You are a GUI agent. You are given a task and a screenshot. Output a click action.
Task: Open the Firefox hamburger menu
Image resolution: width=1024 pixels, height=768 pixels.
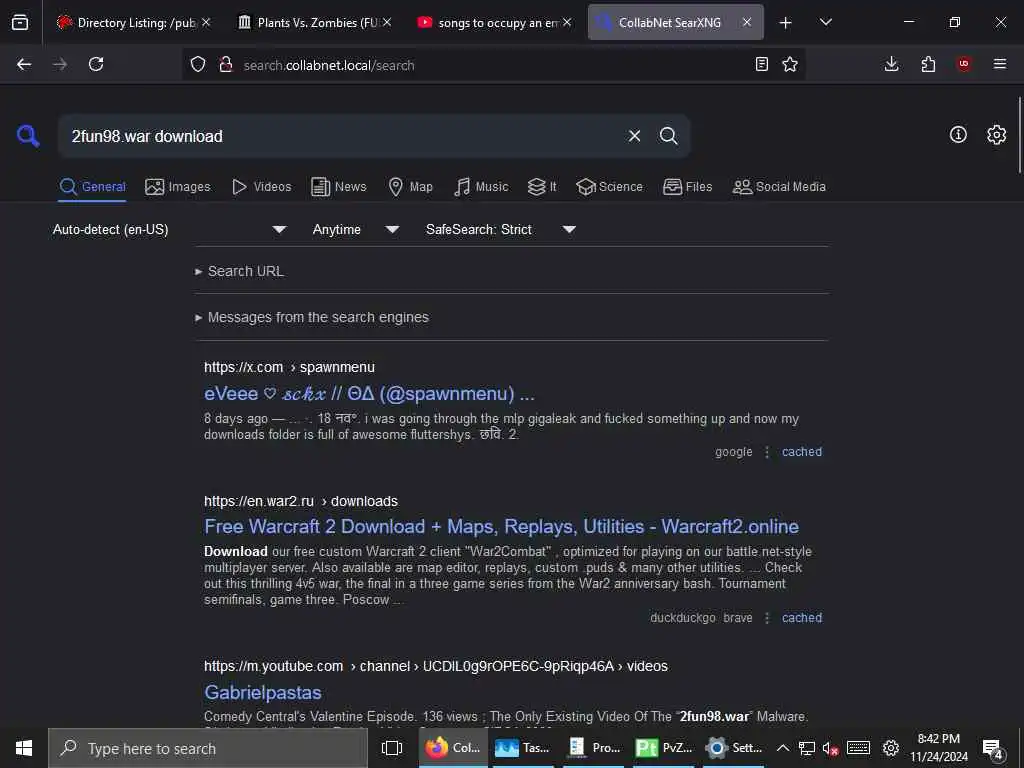[x=999, y=64]
